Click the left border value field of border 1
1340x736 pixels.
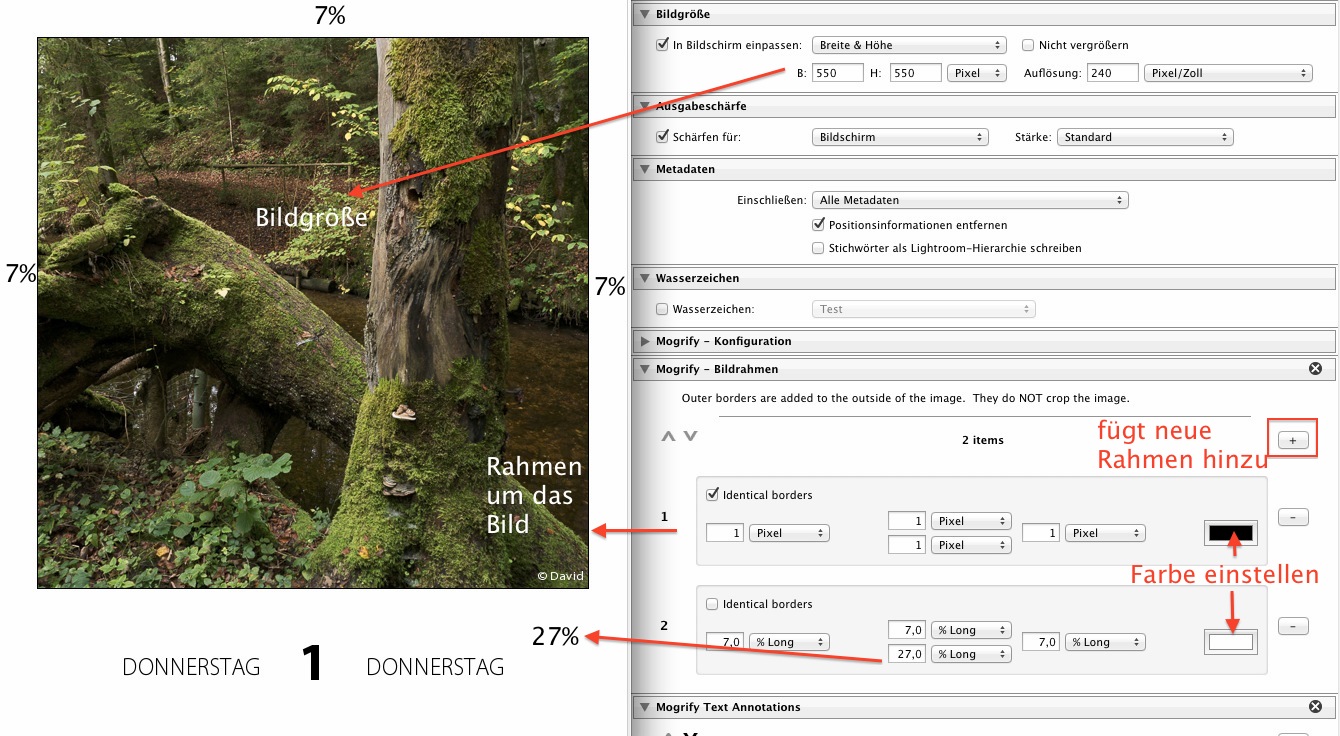point(725,534)
